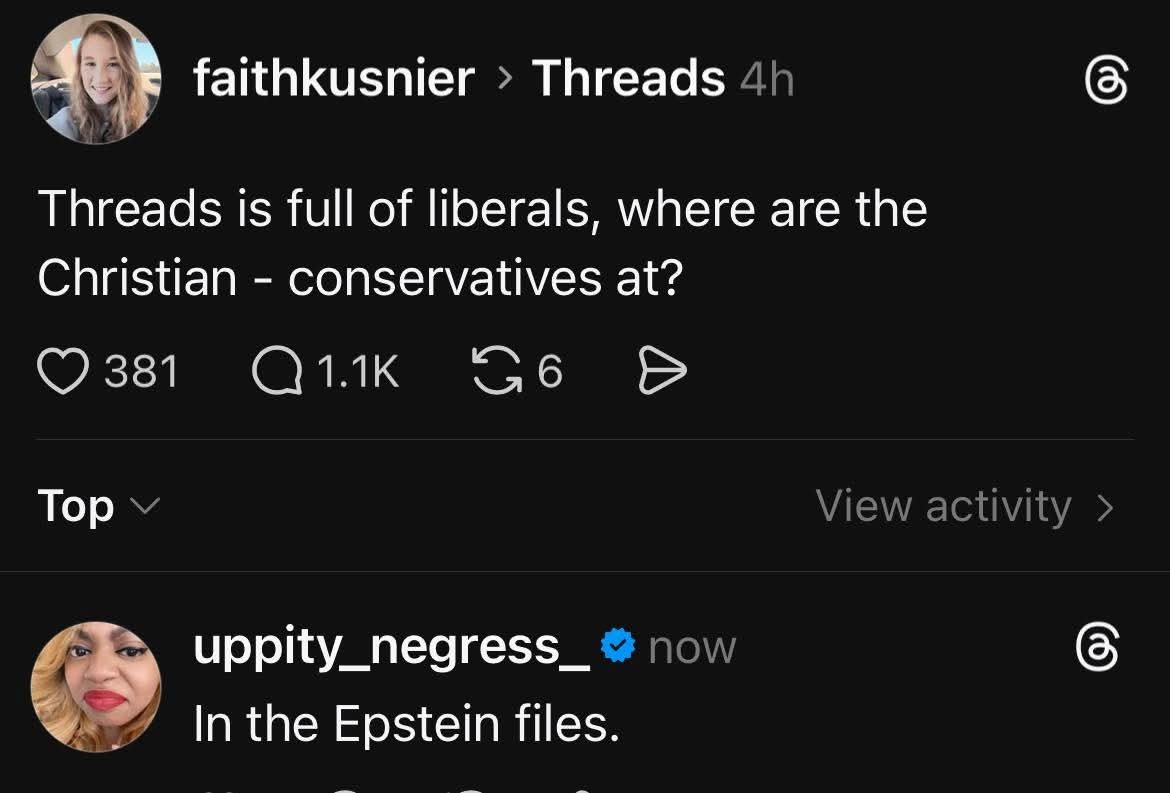The height and width of the screenshot is (793, 1170).
Task: Click the chevron next to Top
Action: [144, 505]
